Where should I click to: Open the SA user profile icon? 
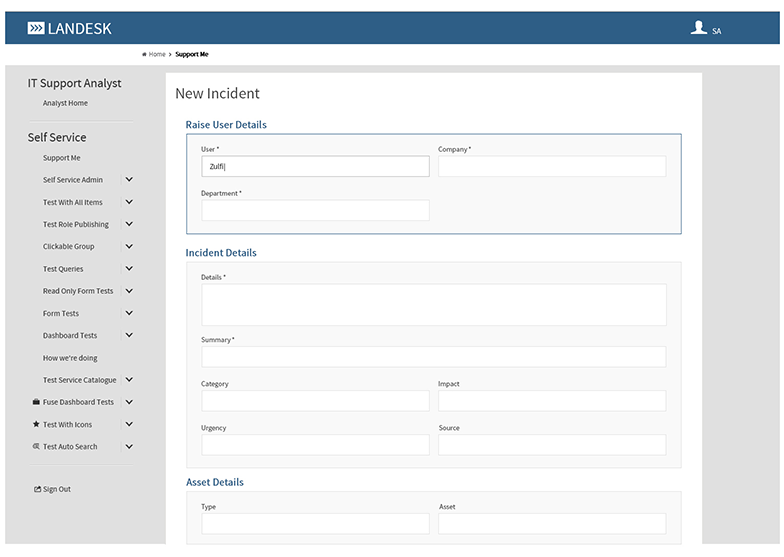[699, 28]
